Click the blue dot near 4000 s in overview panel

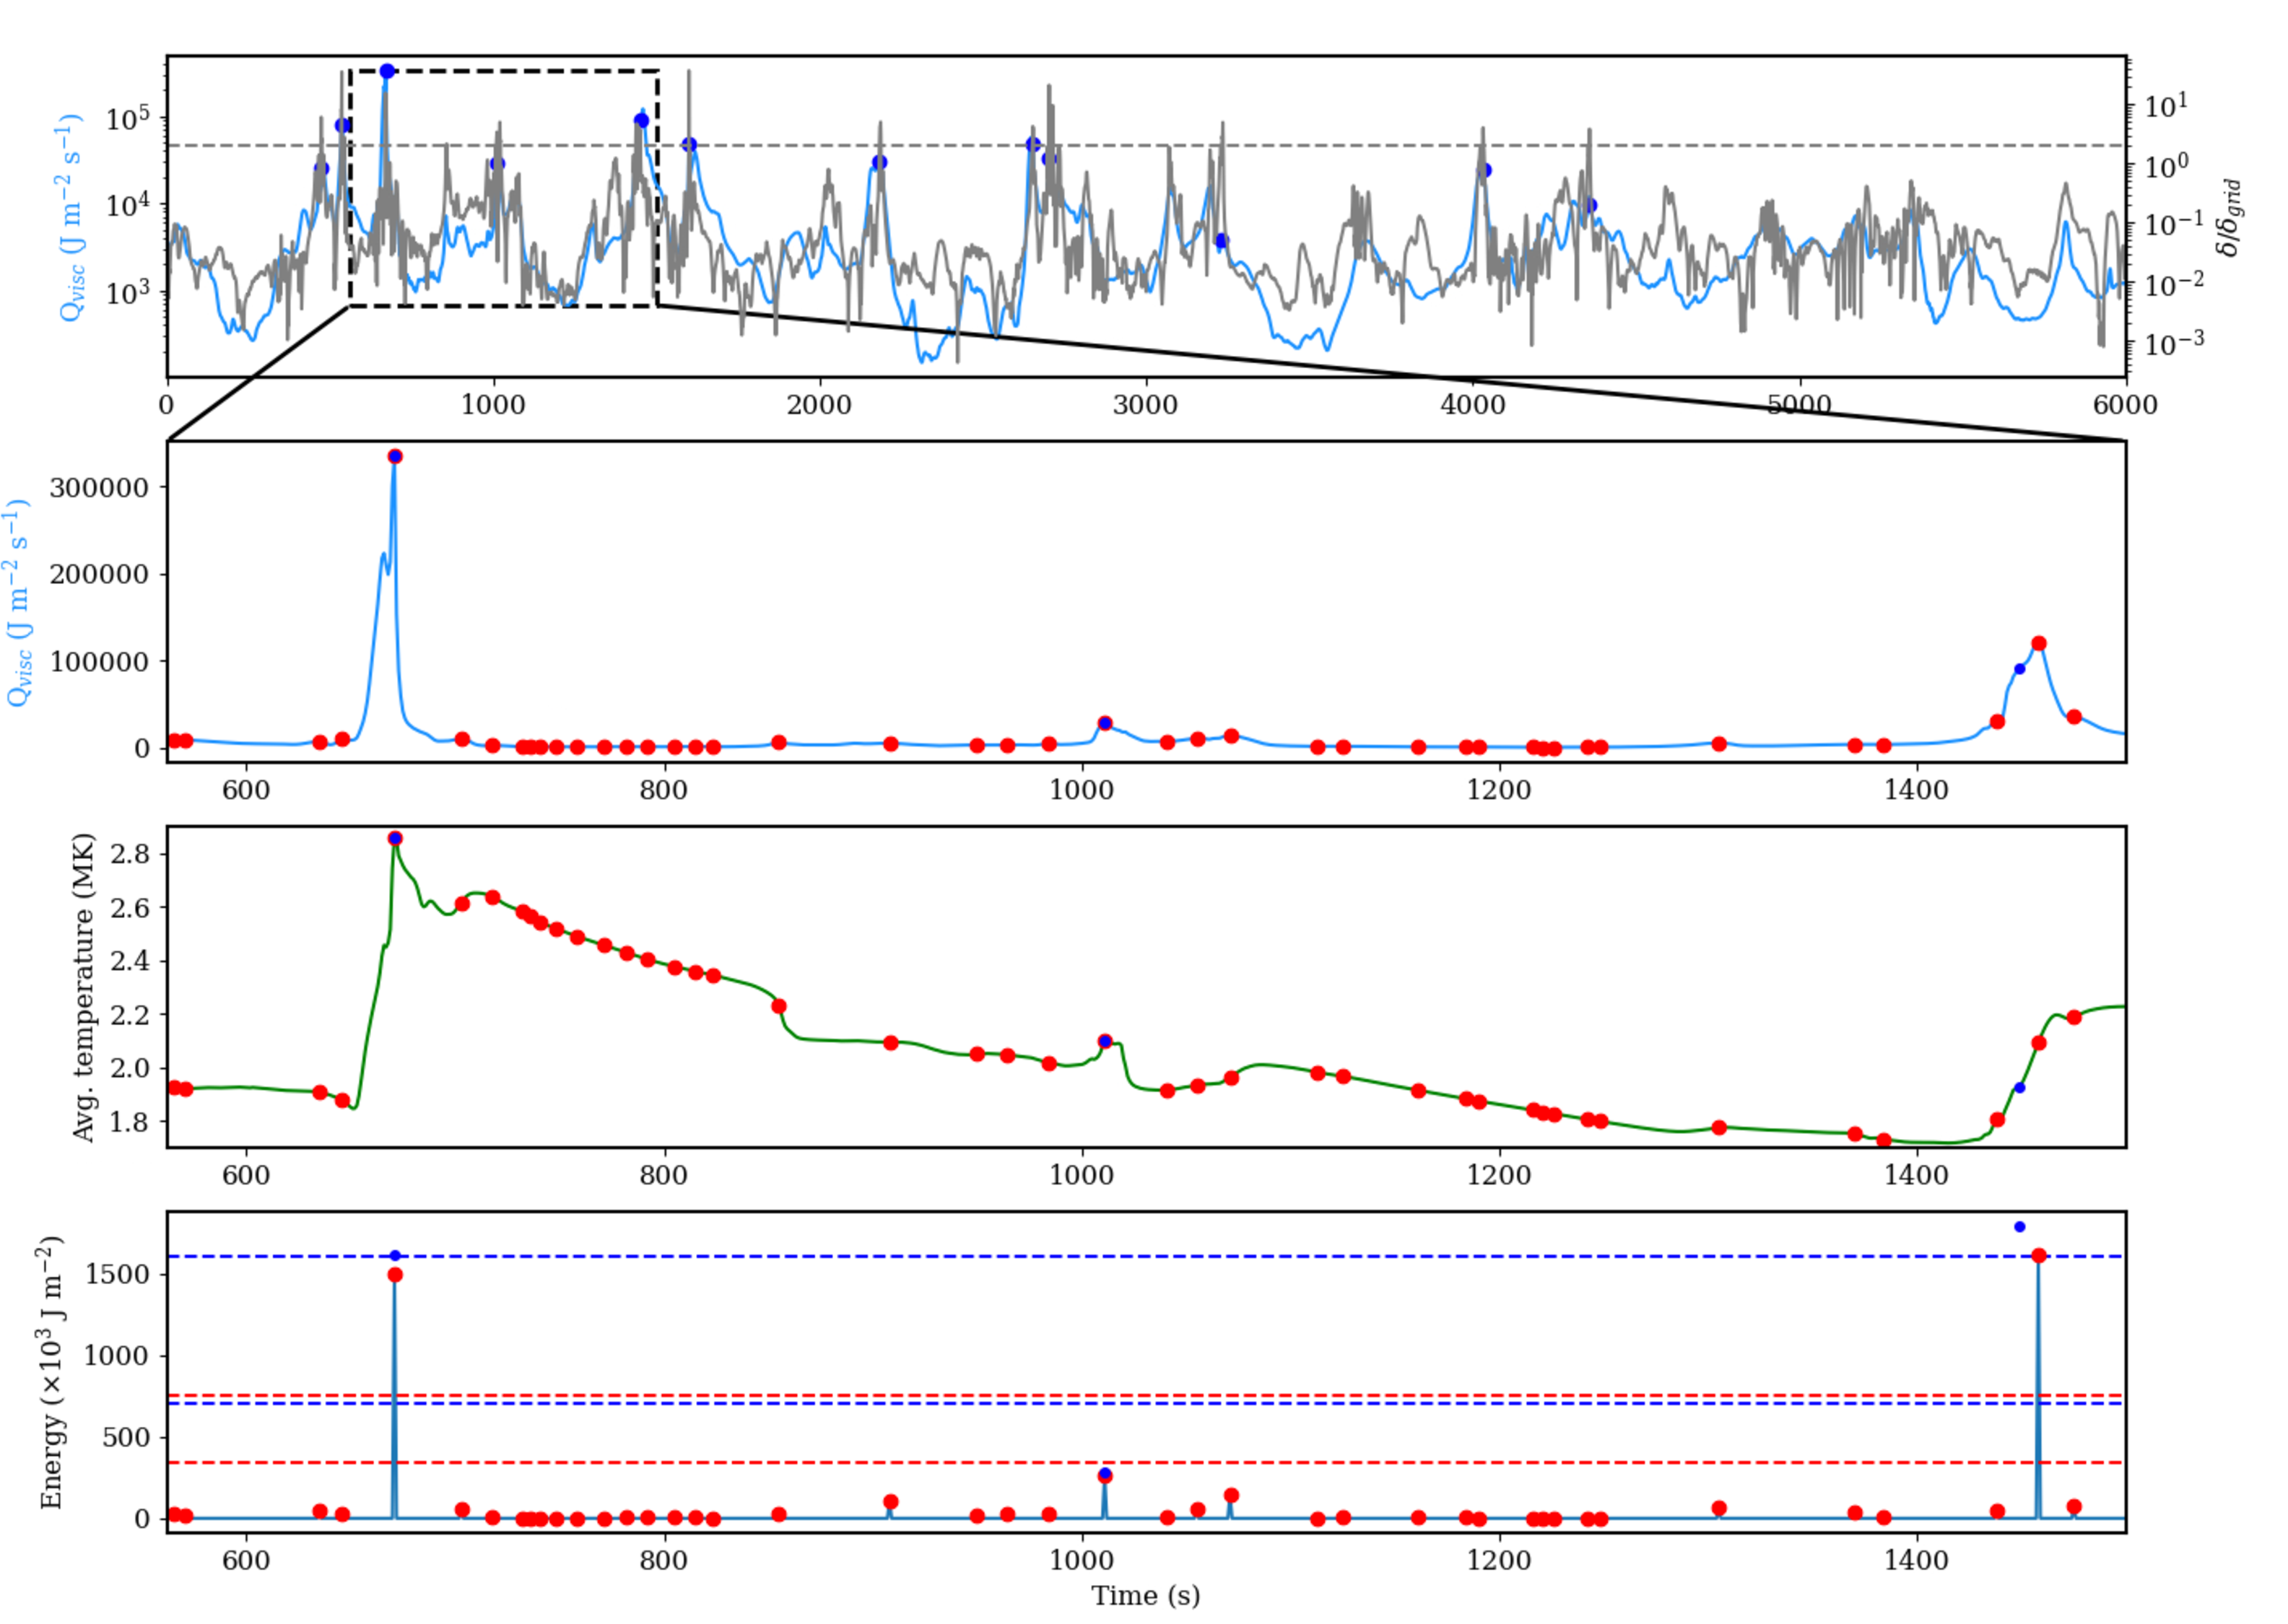coord(1486,171)
